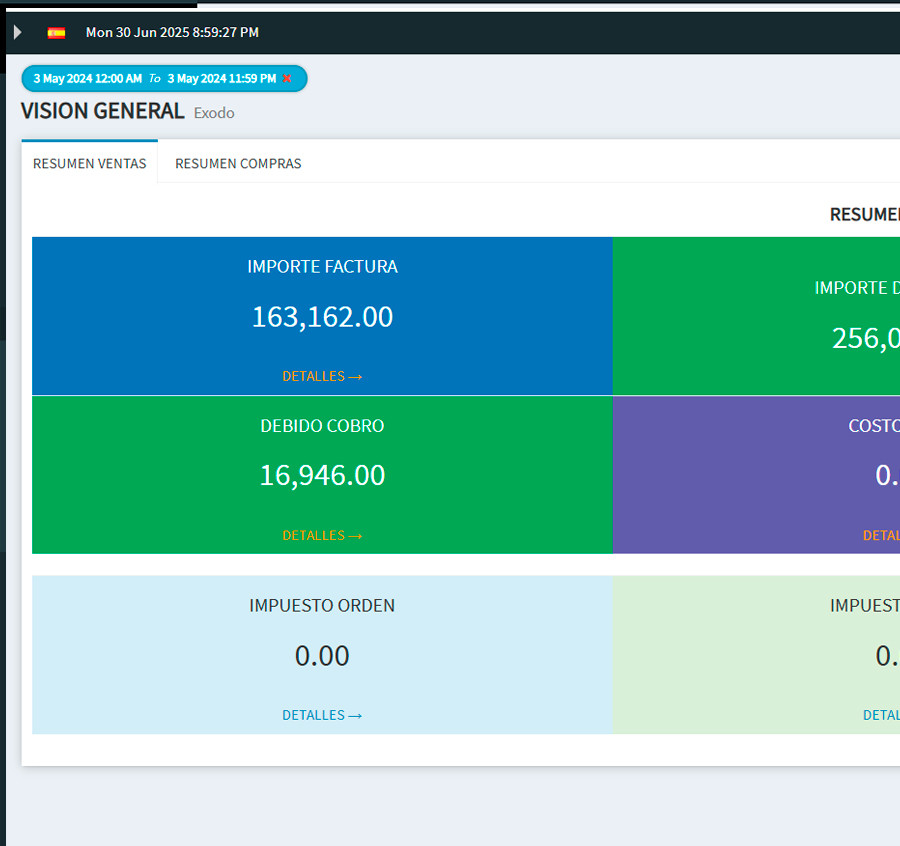Click the VISION GENERAL page heading
The height and width of the screenshot is (846, 900).
pos(103,111)
